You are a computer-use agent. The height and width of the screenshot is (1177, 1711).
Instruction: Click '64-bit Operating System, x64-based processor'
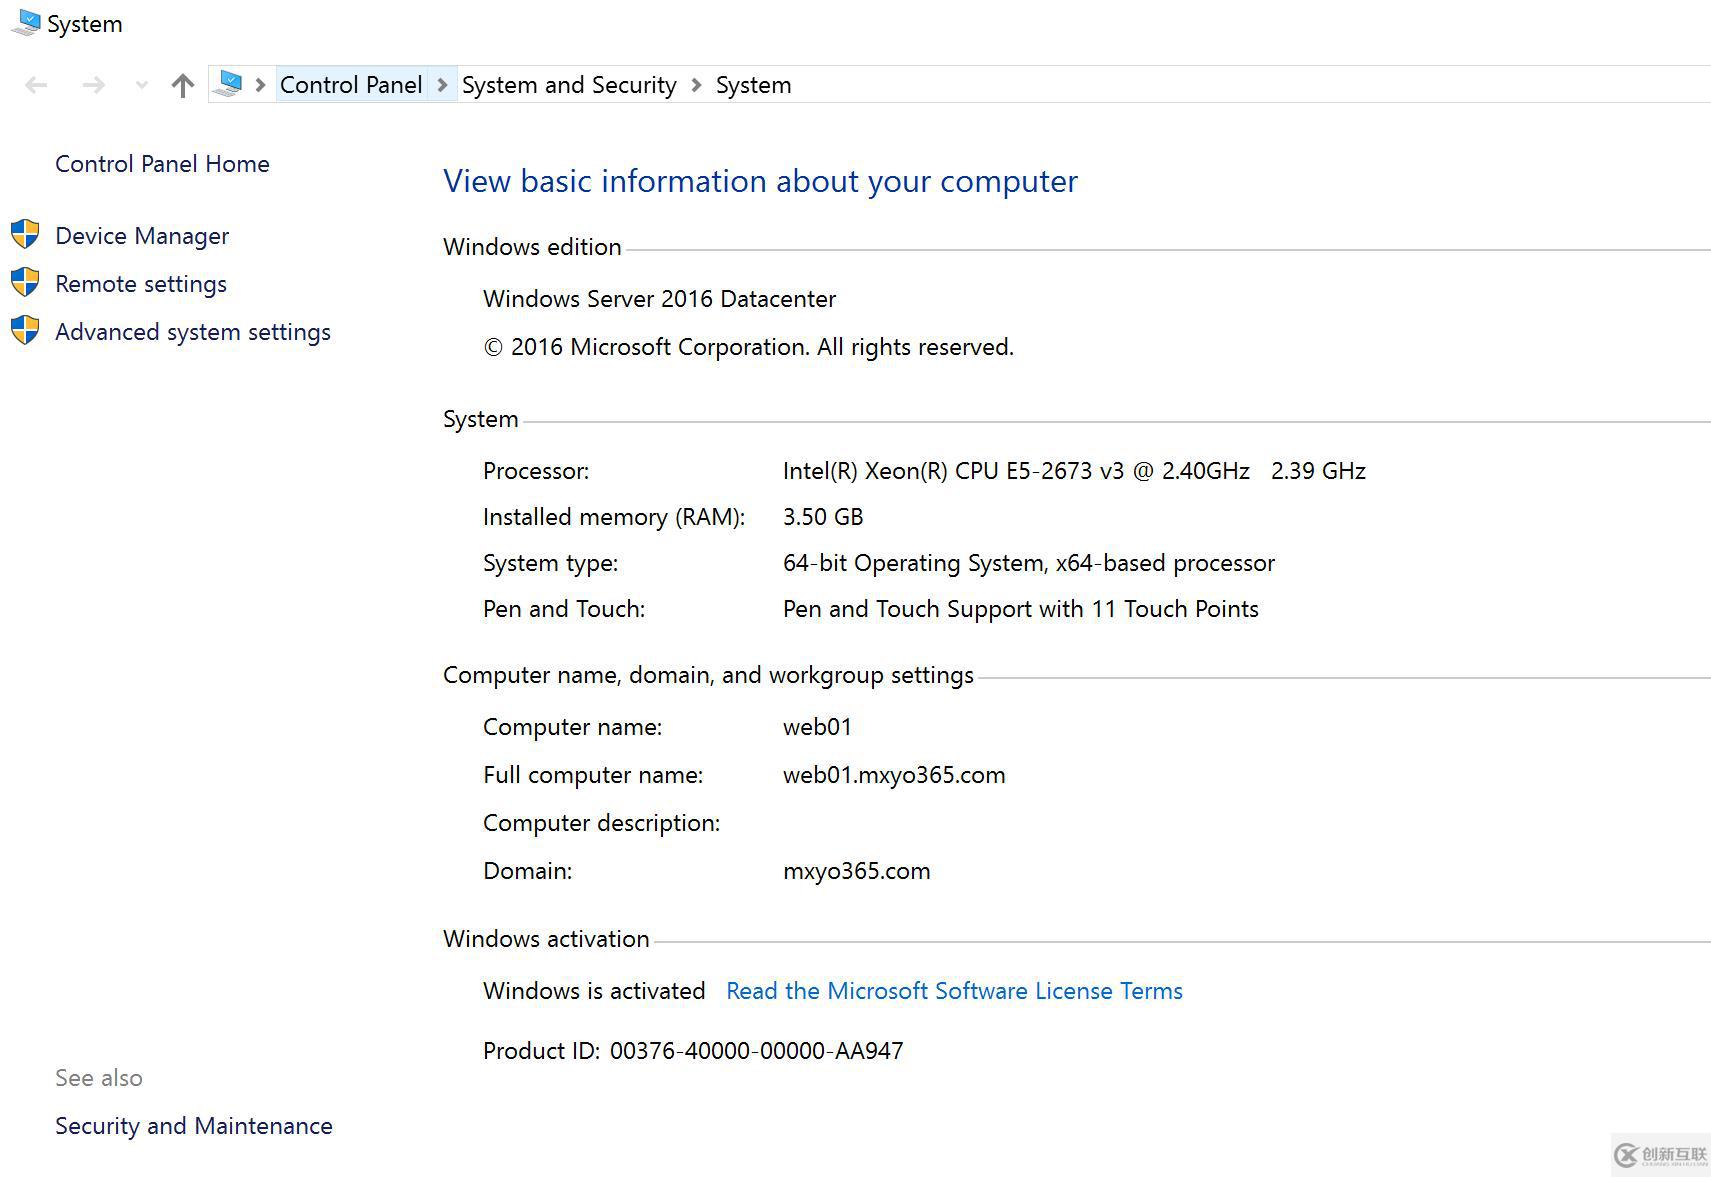click(1029, 563)
